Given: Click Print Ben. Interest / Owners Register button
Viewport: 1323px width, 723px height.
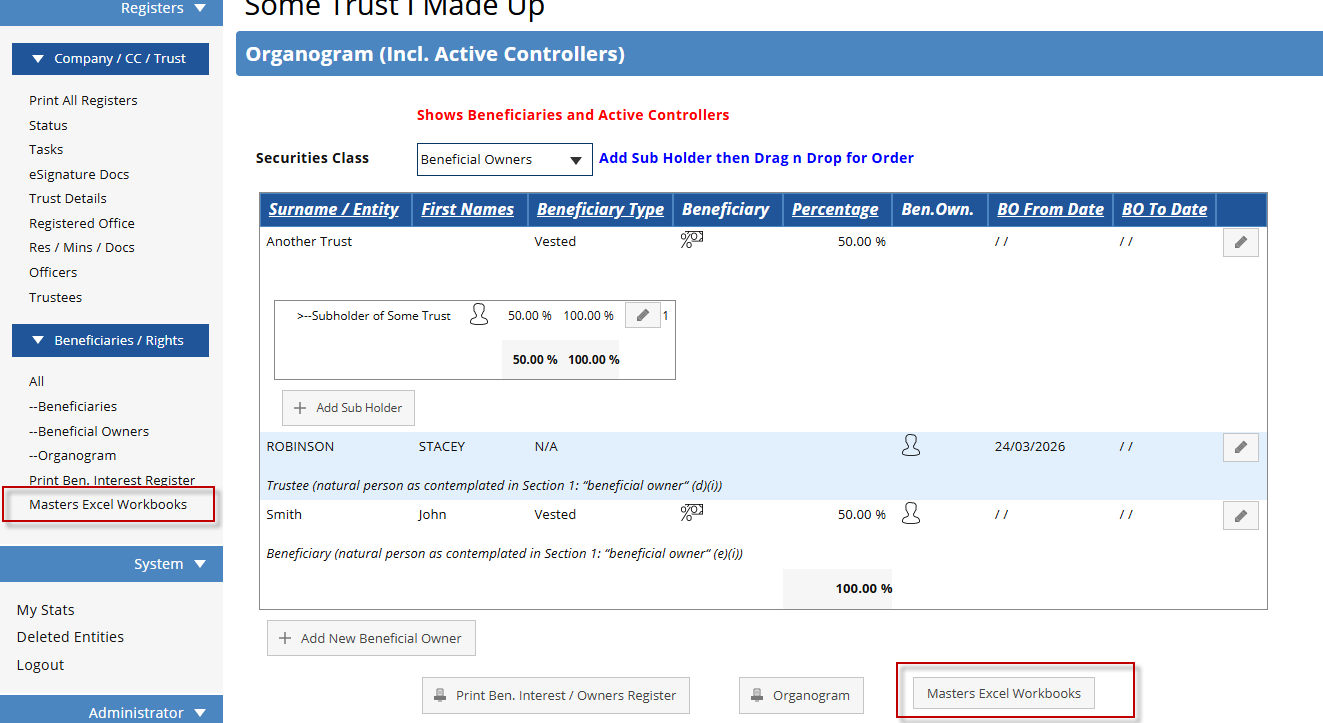Looking at the screenshot, I should point(556,695).
